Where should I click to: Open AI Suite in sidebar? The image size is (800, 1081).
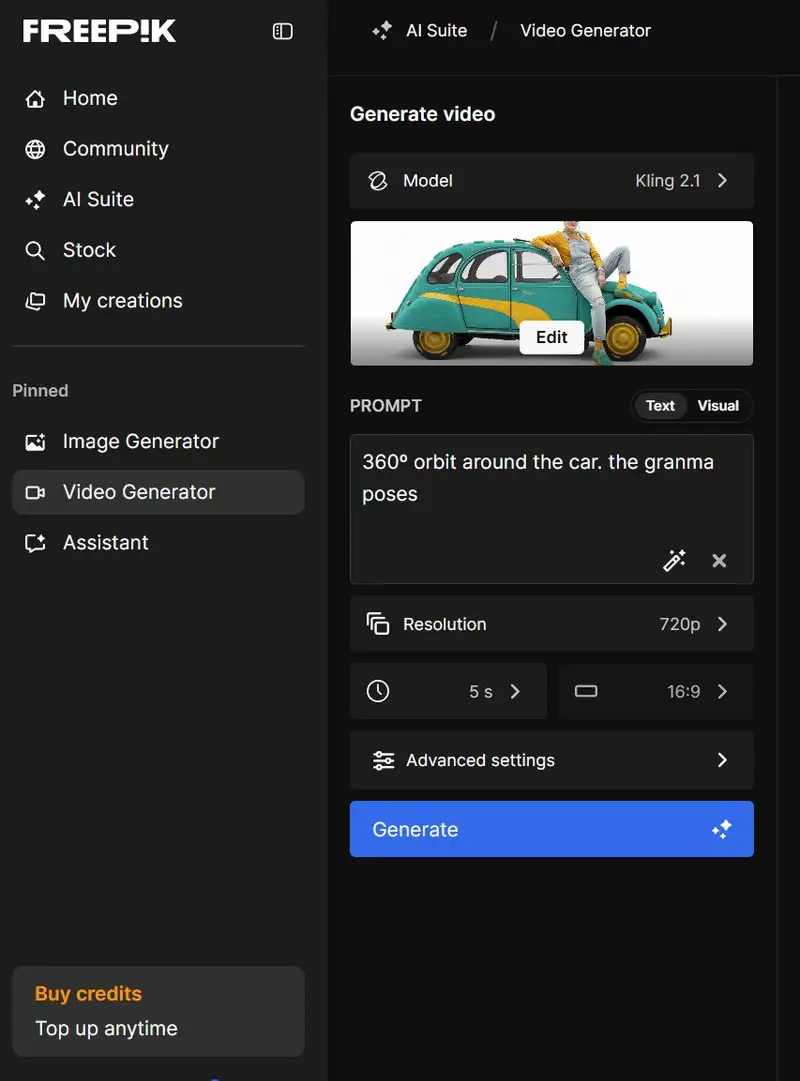coord(99,200)
